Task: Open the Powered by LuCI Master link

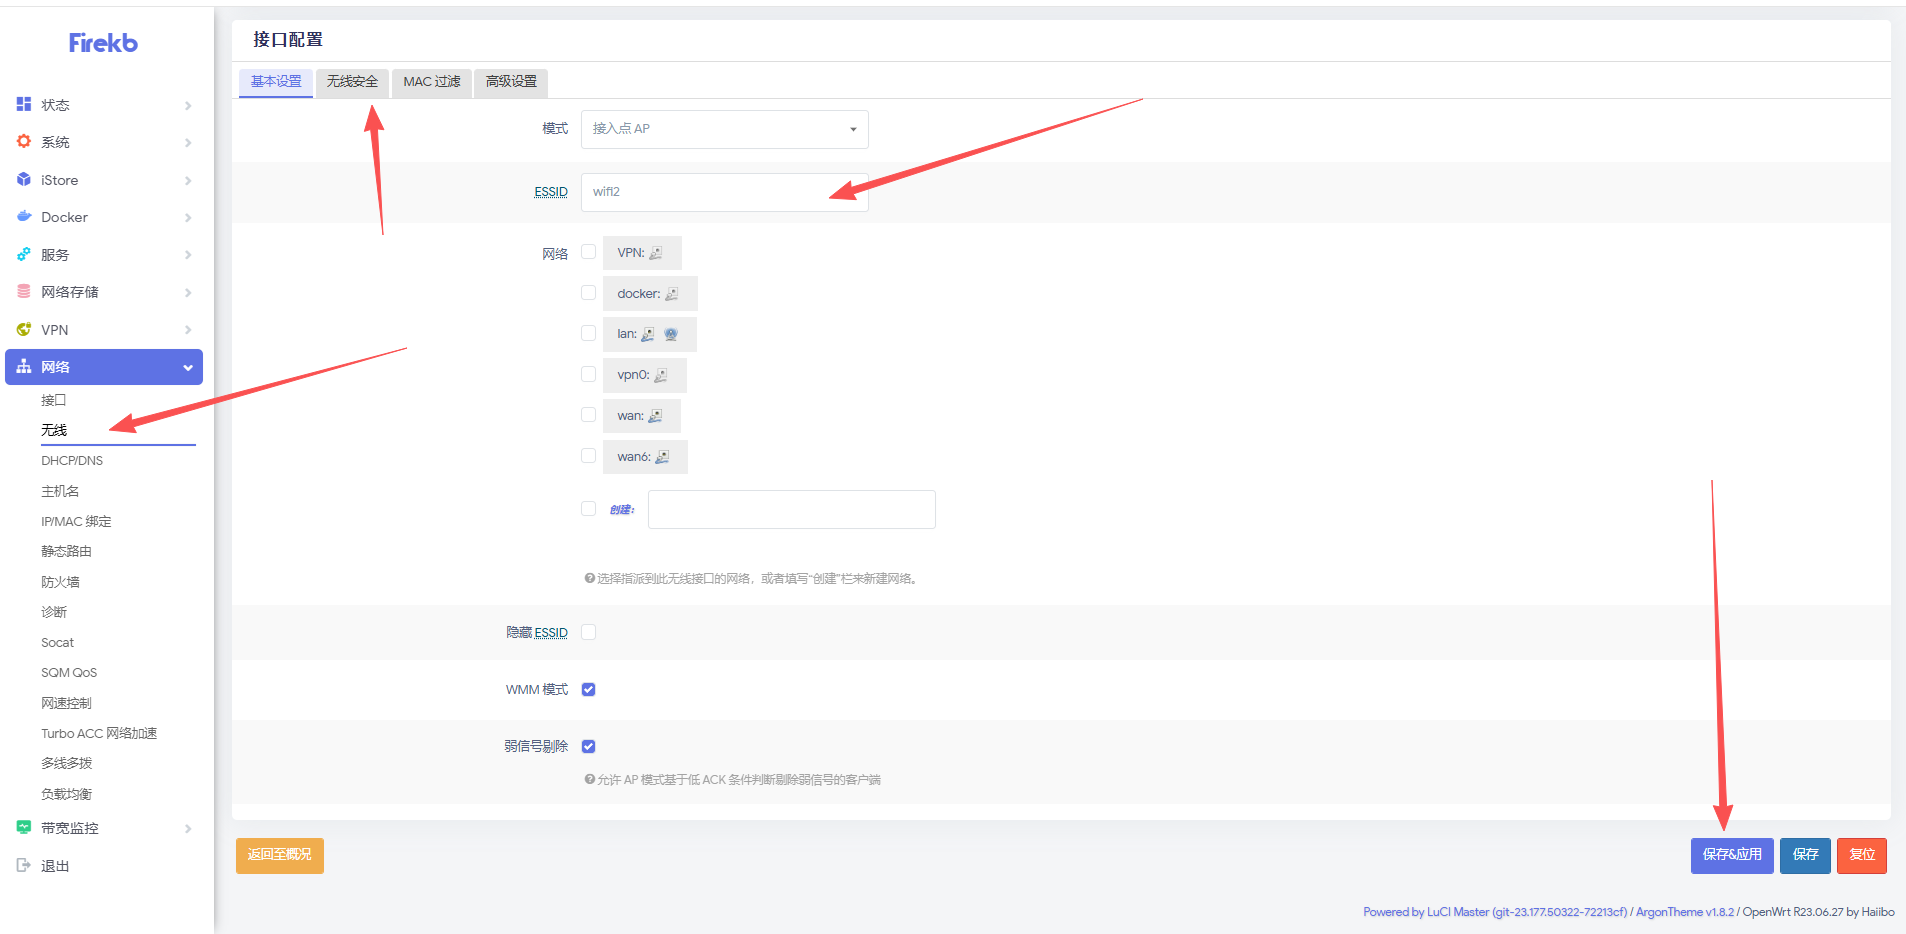Action: coord(1495,912)
